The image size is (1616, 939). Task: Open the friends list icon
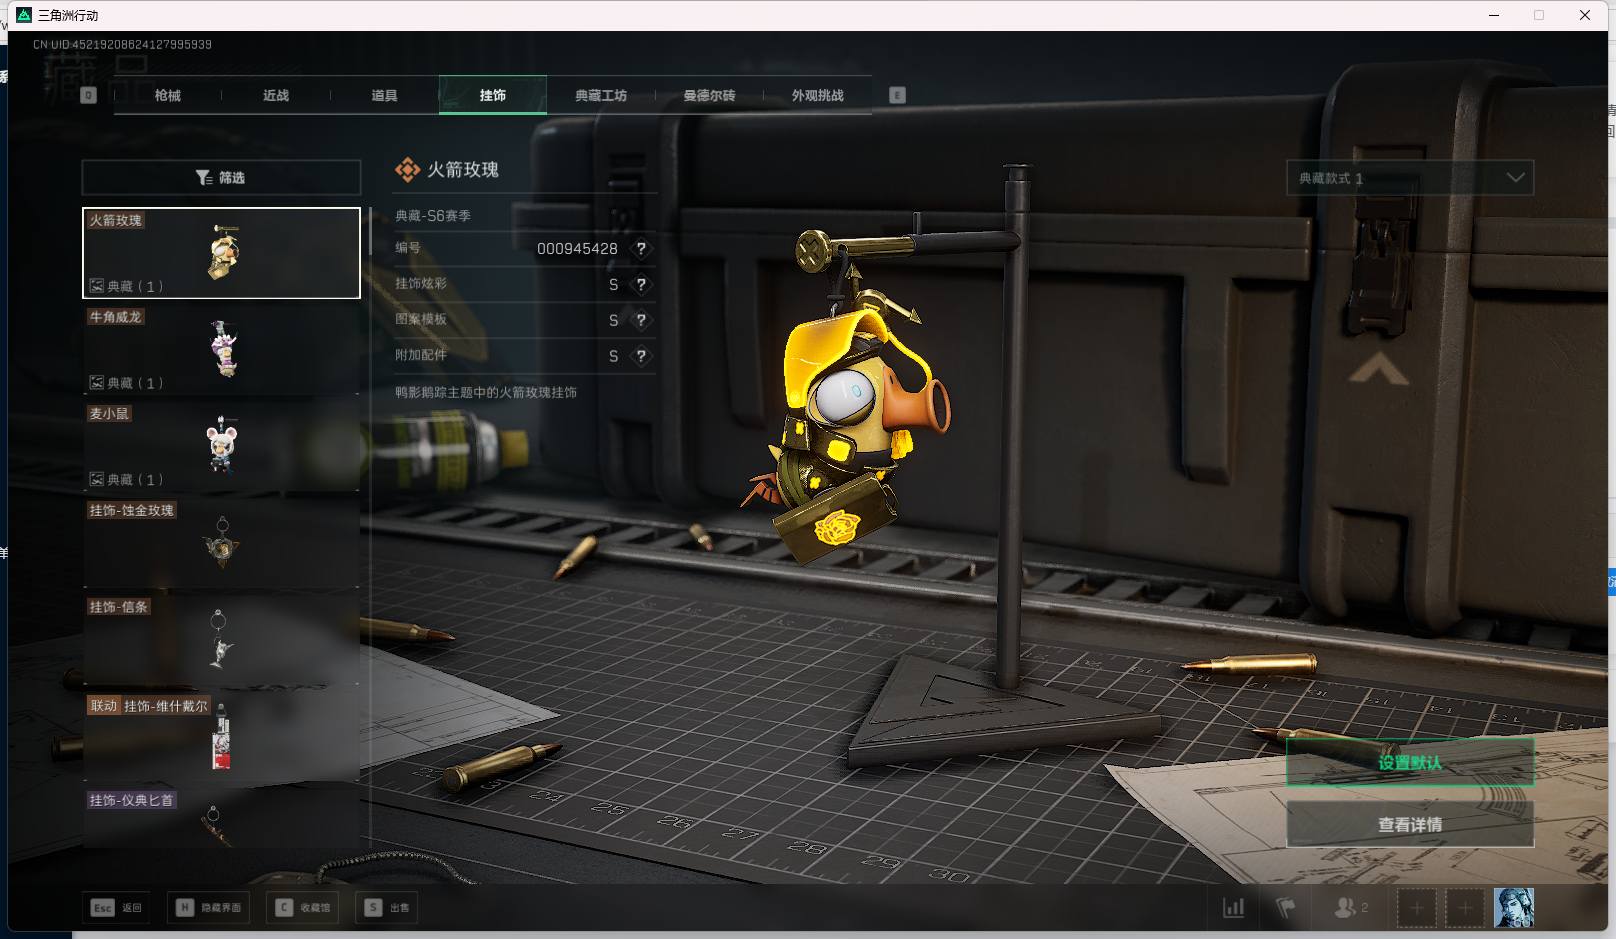1350,908
